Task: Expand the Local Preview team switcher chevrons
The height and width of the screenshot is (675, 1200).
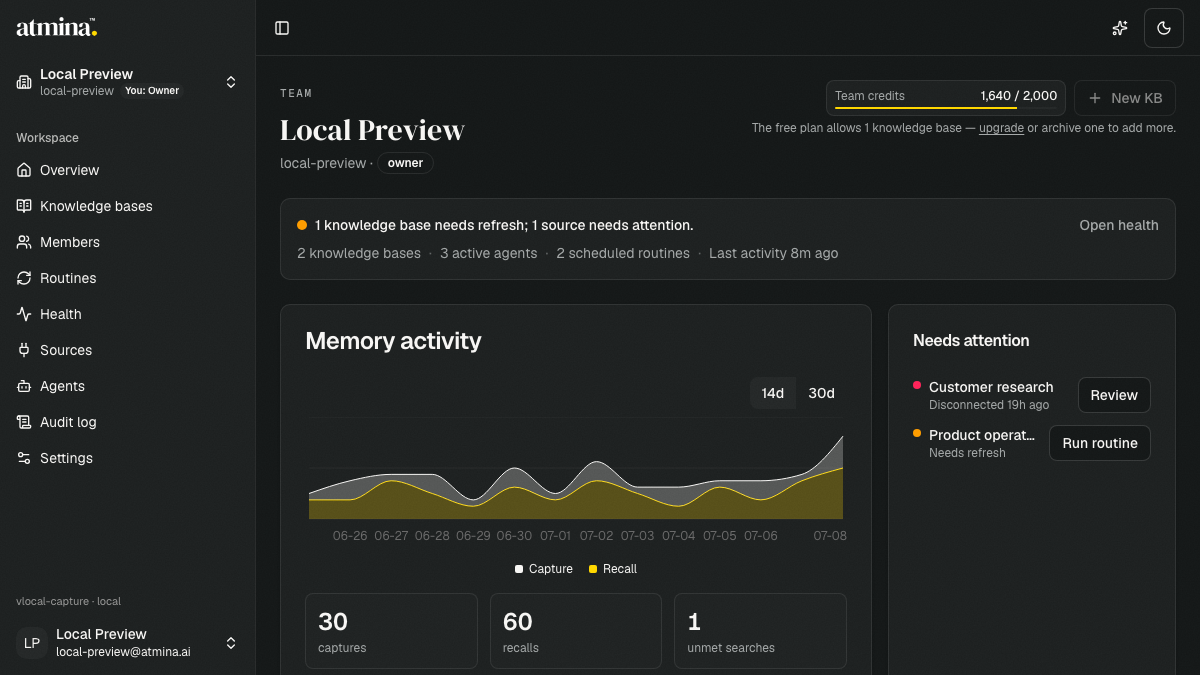Action: (x=231, y=82)
